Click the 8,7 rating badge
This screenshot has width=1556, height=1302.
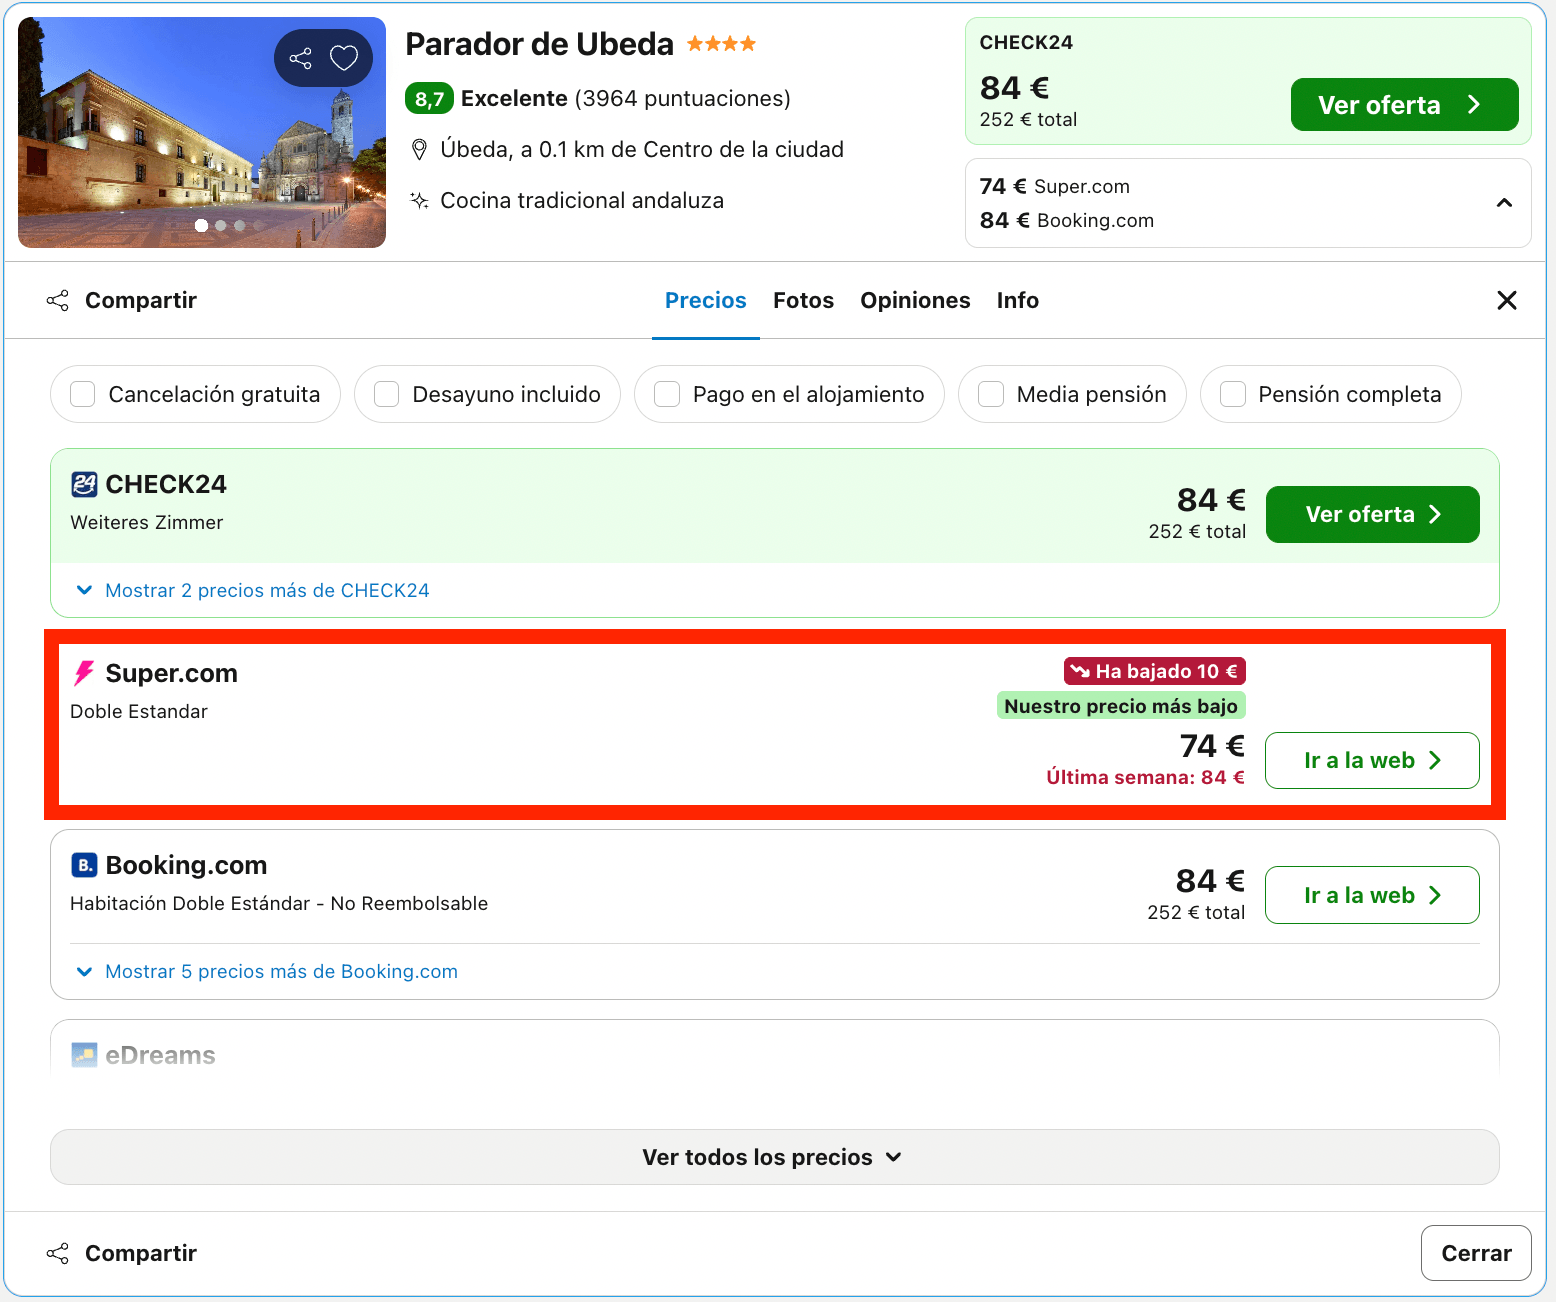[429, 99]
